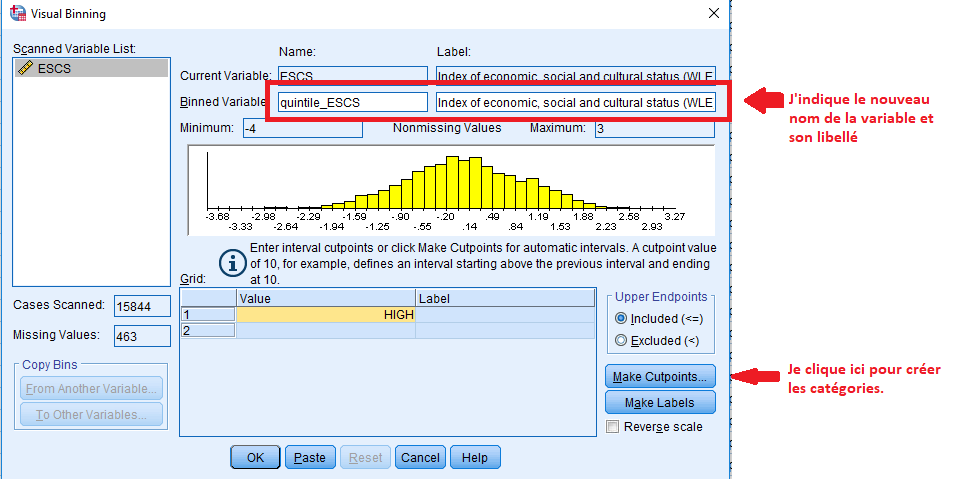Click the Binned Variable name field quintile_ESCS
The width and height of the screenshot is (958, 486).
tap(353, 103)
